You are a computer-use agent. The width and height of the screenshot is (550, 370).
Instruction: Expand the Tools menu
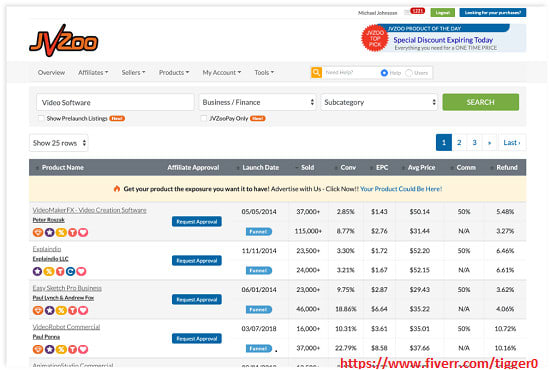[264, 73]
